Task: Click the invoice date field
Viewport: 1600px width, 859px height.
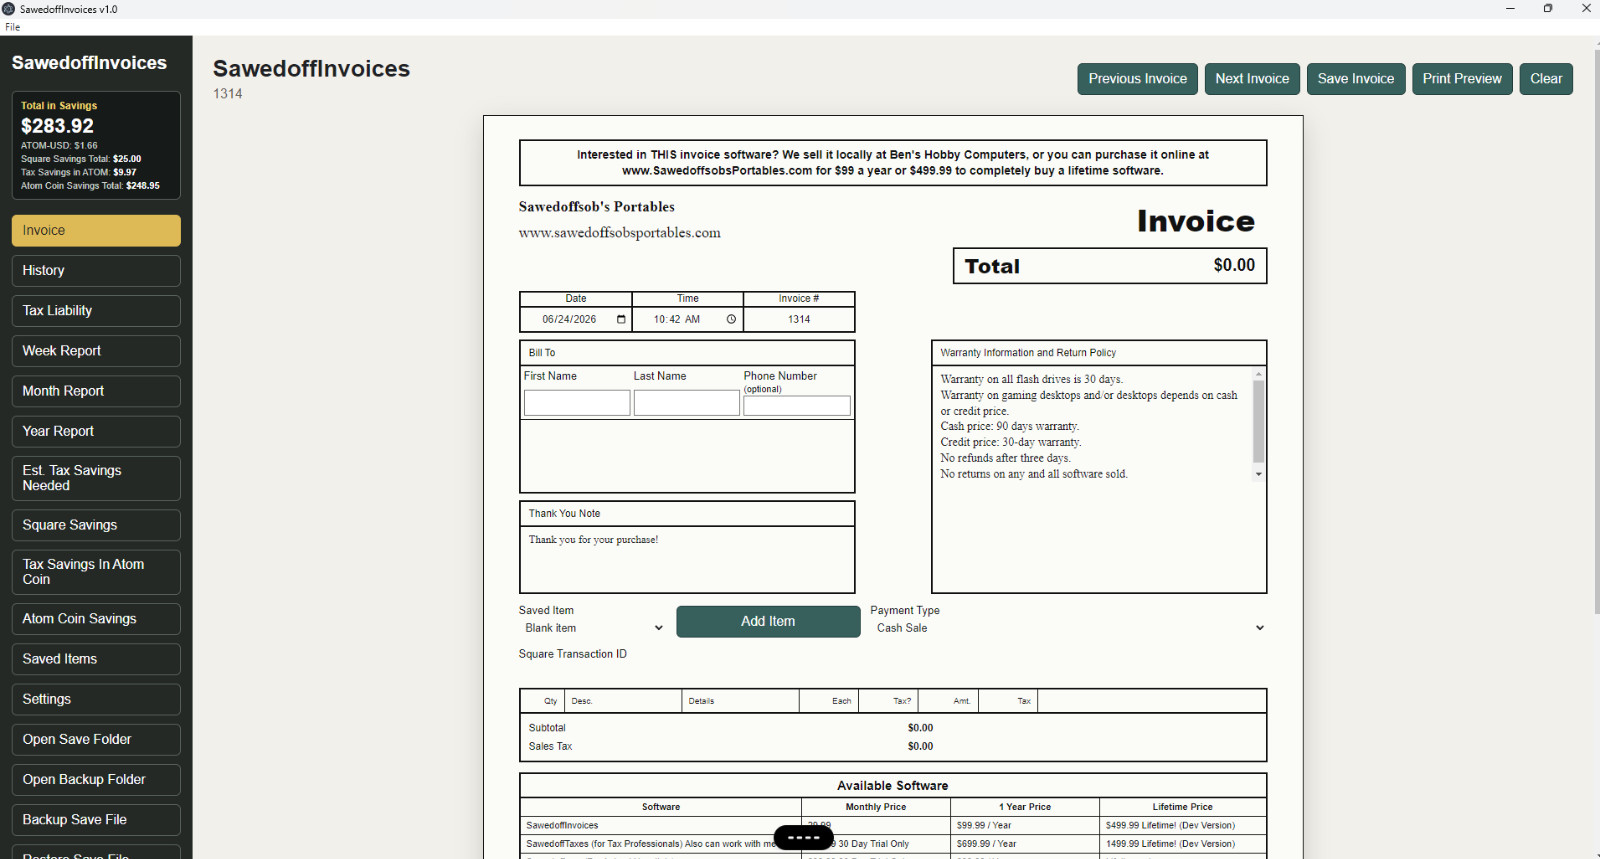Action: (x=576, y=320)
